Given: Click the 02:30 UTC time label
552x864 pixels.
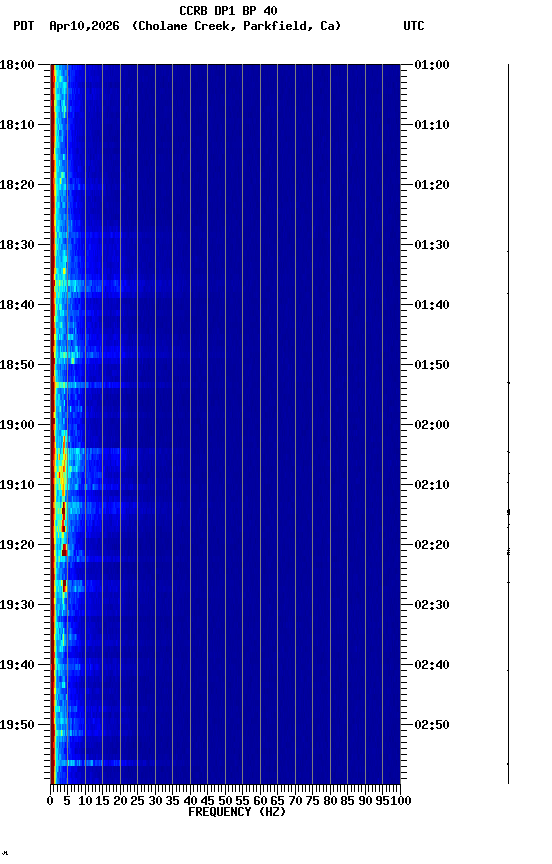Looking at the screenshot, I should [x=432, y=605].
